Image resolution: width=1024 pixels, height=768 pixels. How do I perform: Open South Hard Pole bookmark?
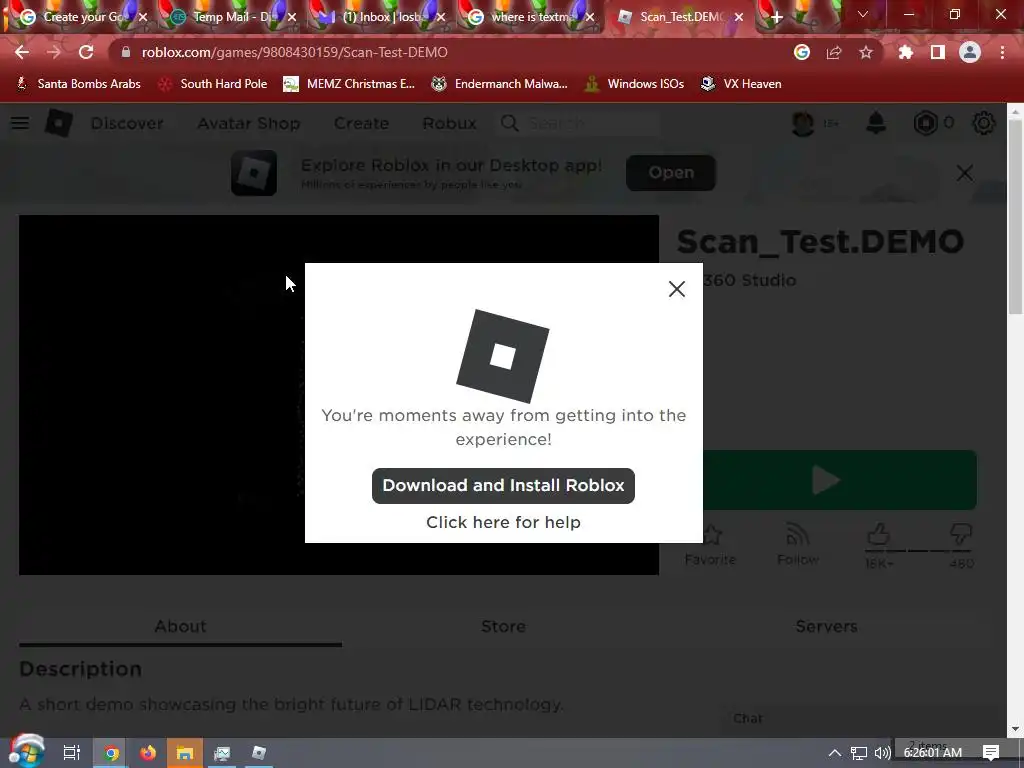[x=213, y=84]
